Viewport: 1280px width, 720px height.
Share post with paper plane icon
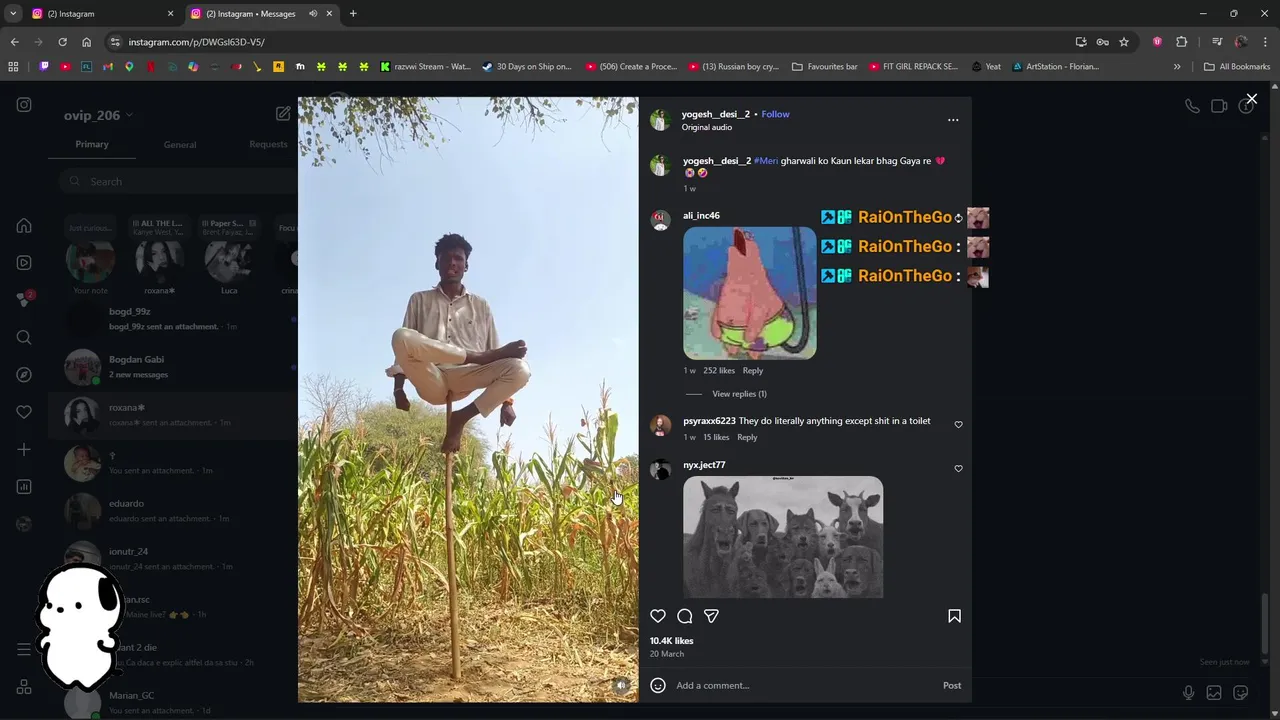point(711,616)
